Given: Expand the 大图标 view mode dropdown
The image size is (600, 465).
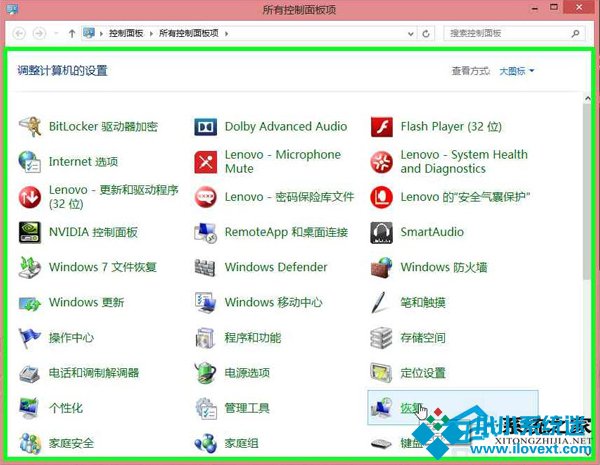Looking at the screenshot, I should [517, 71].
